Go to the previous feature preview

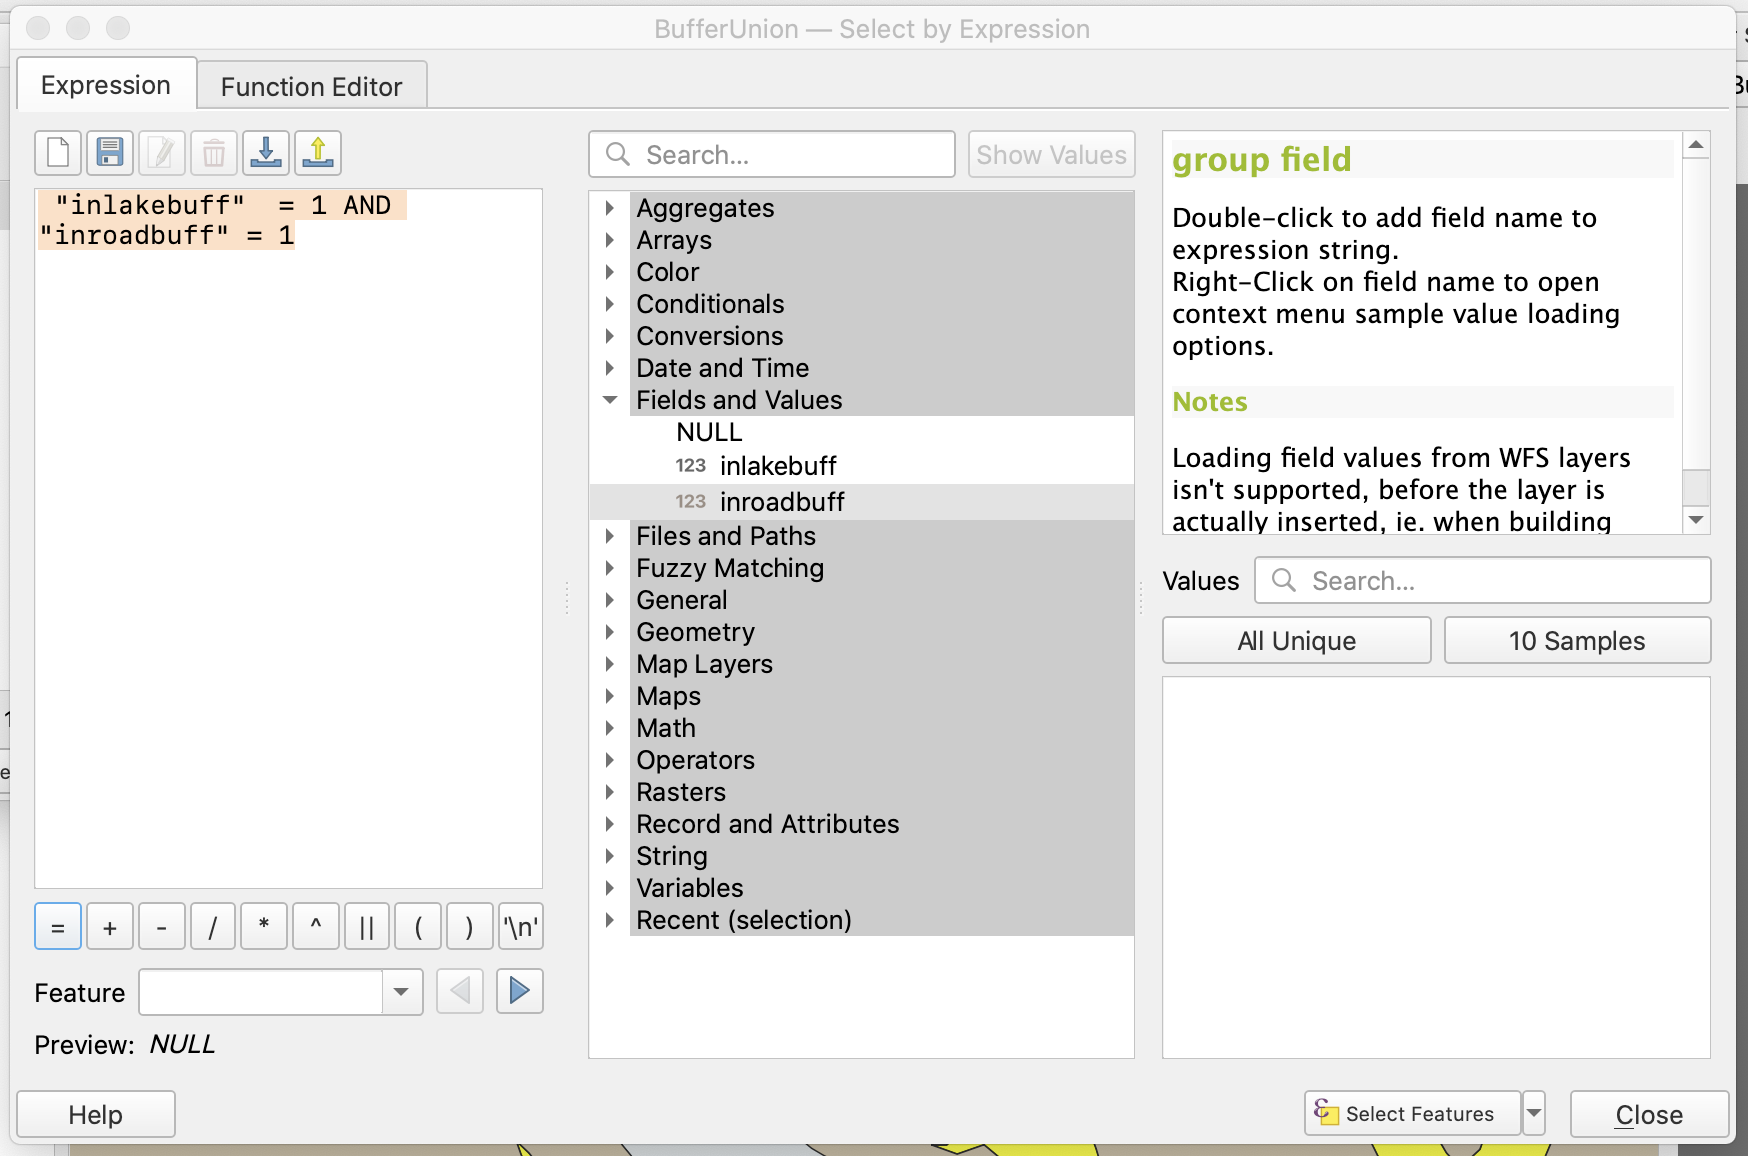pos(460,992)
